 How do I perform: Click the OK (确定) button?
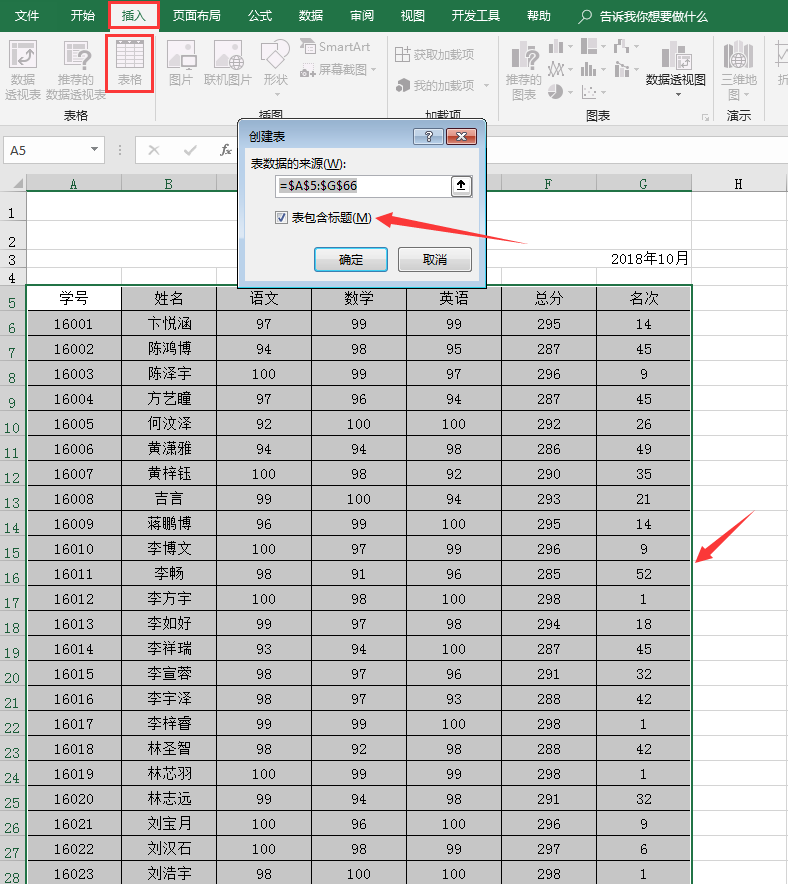pyautogui.click(x=351, y=259)
